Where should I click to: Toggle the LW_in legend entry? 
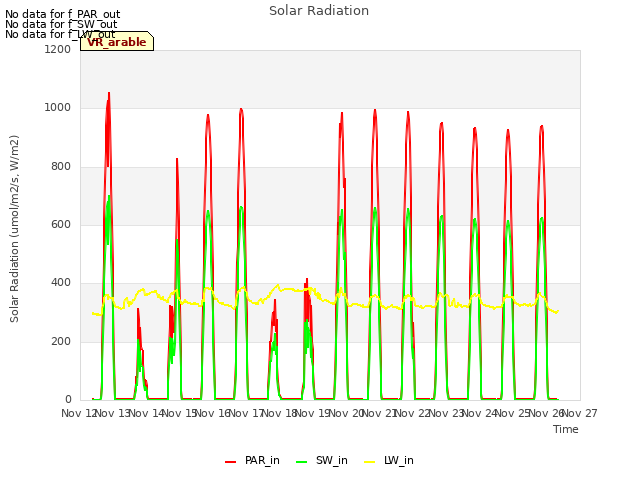pos(389,460)
